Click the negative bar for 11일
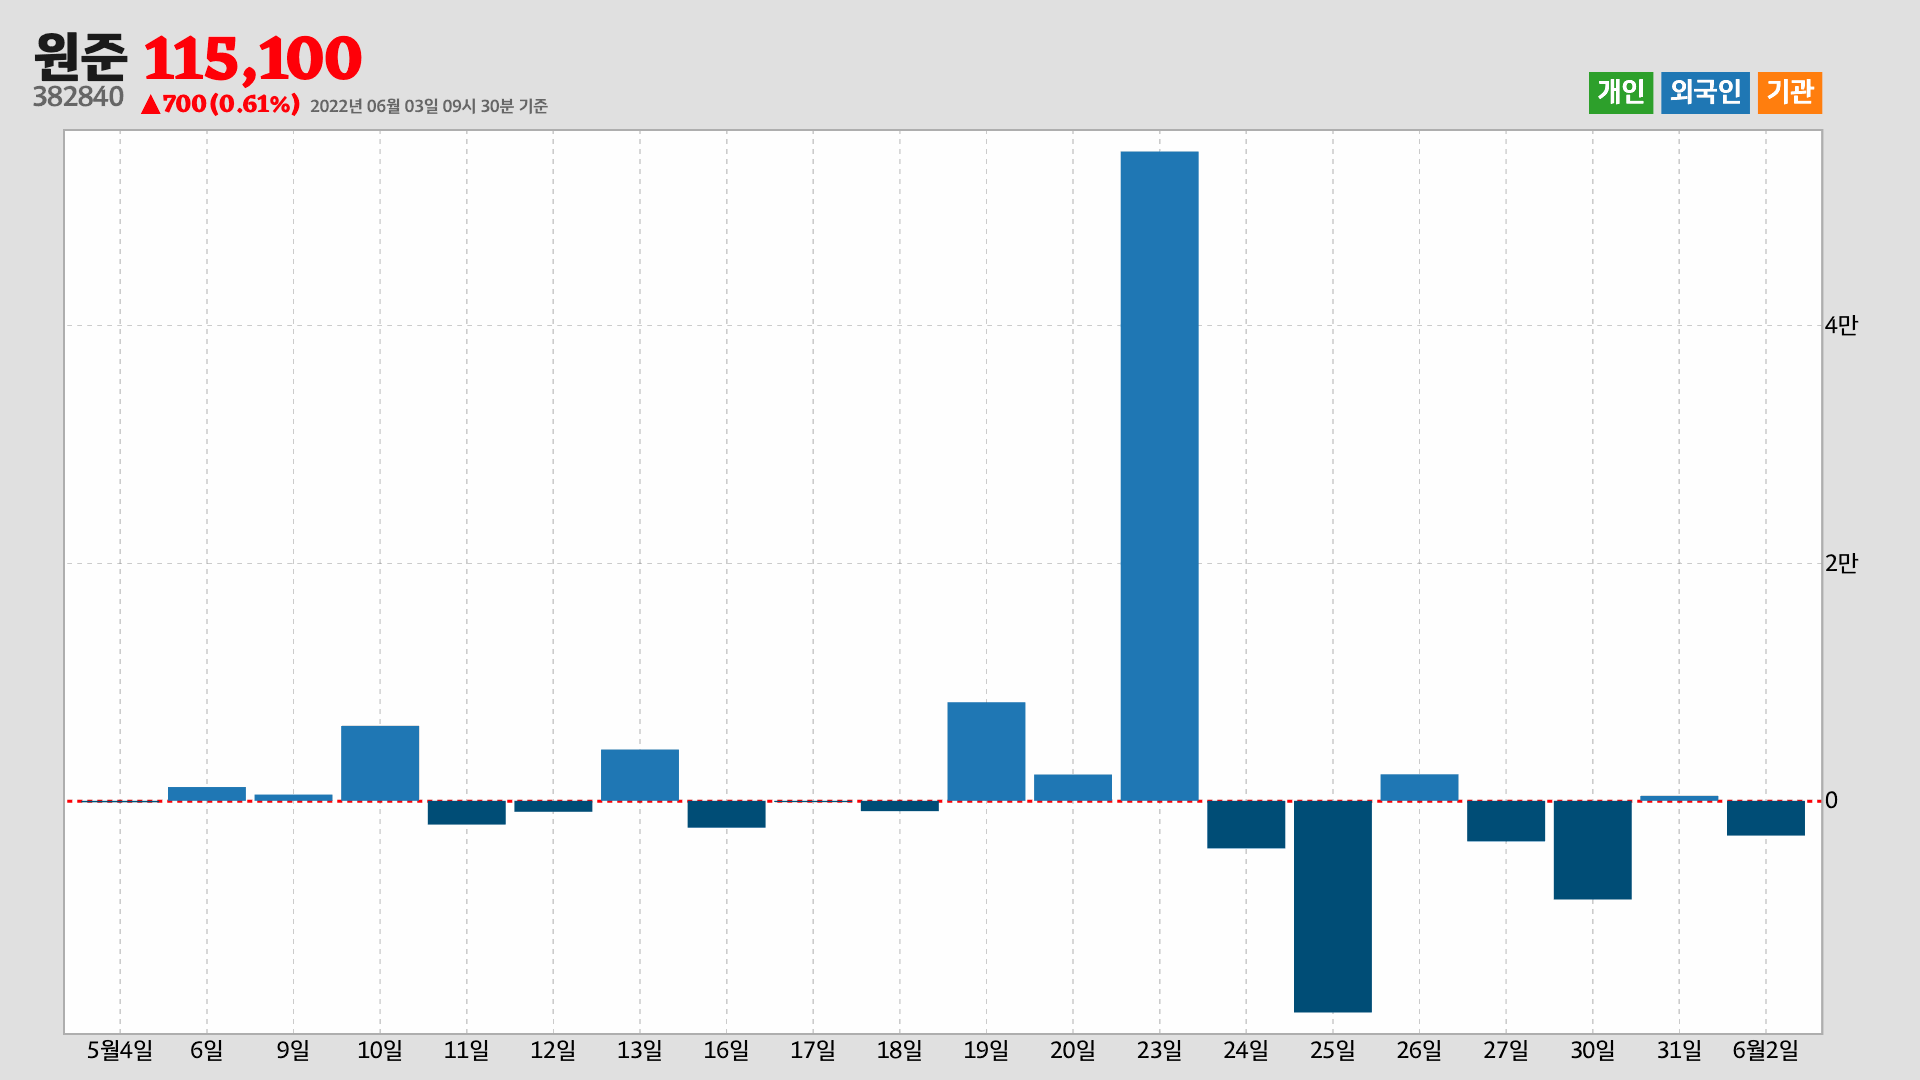1920x1080 pixels. tap(467, 813)
